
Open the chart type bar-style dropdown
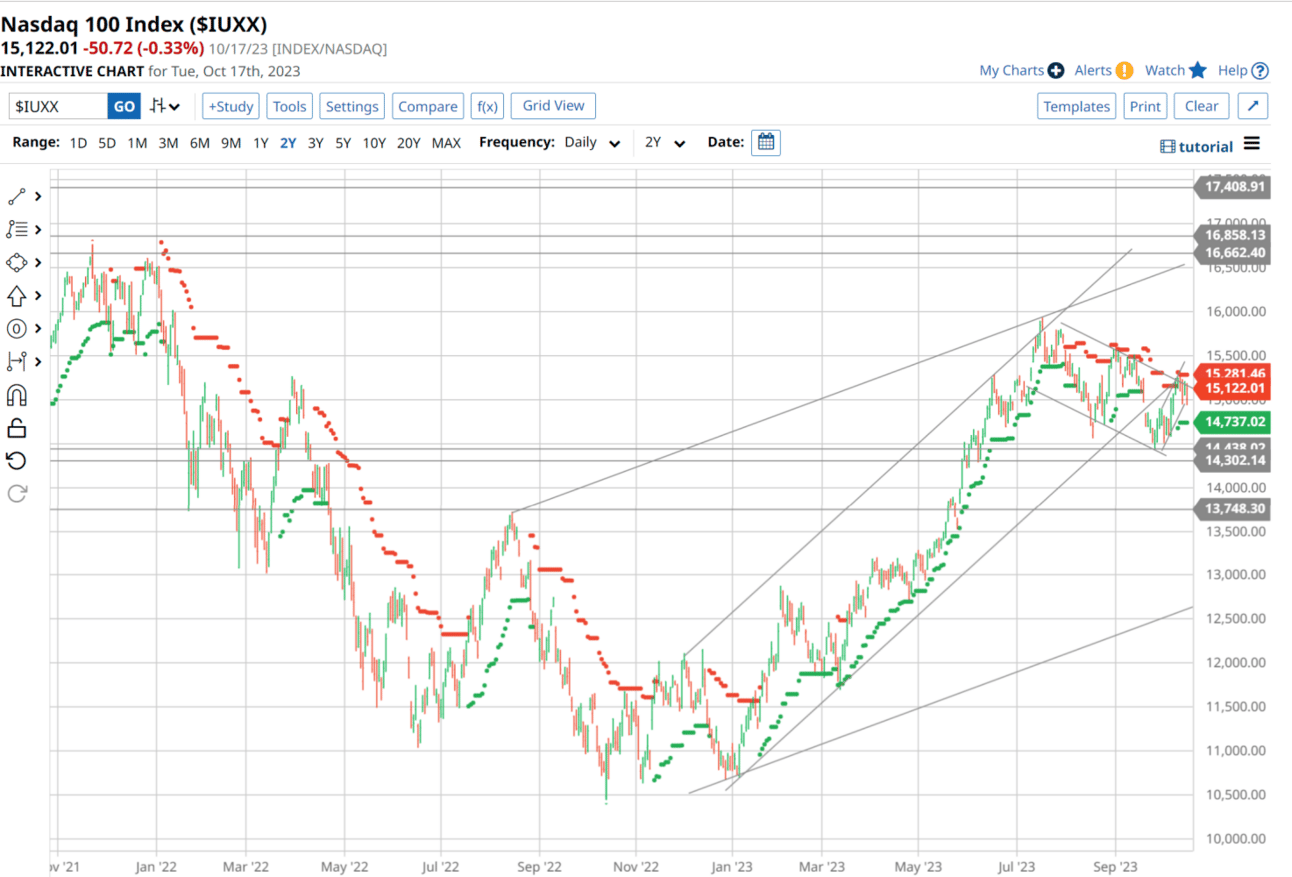[165, 106]
